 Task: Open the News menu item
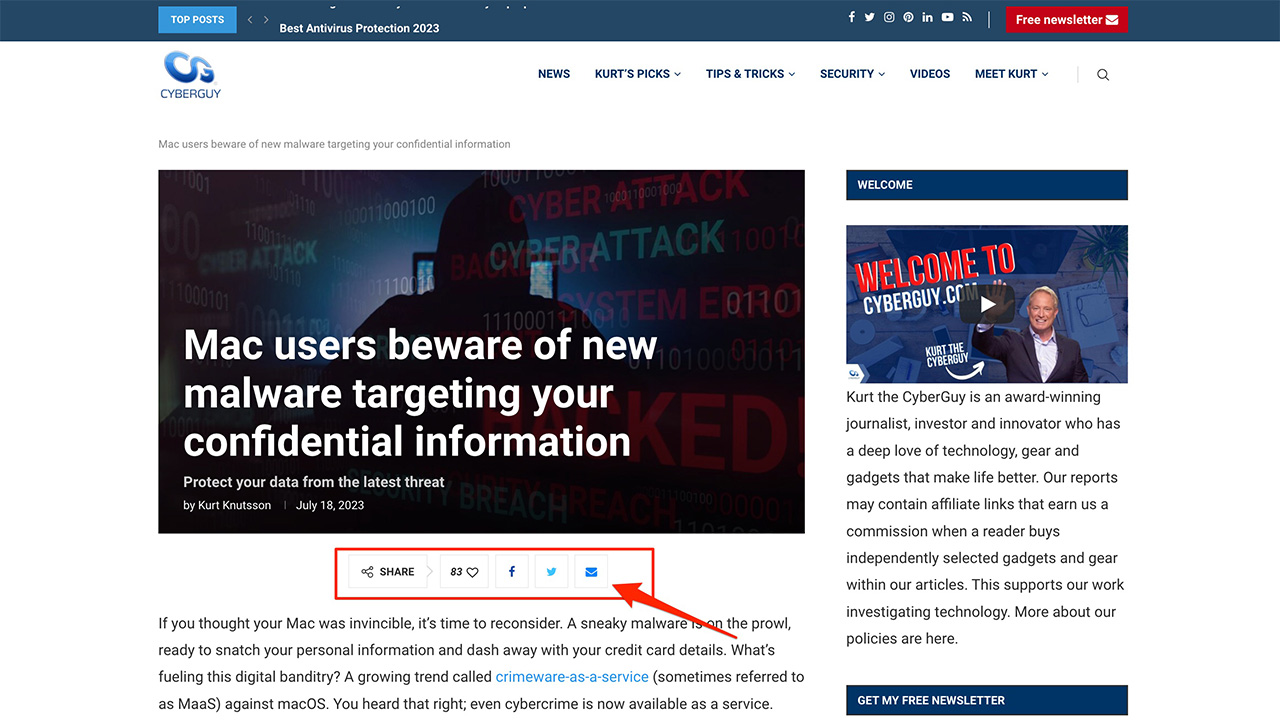pyautogui.click(x=554, y=74)
